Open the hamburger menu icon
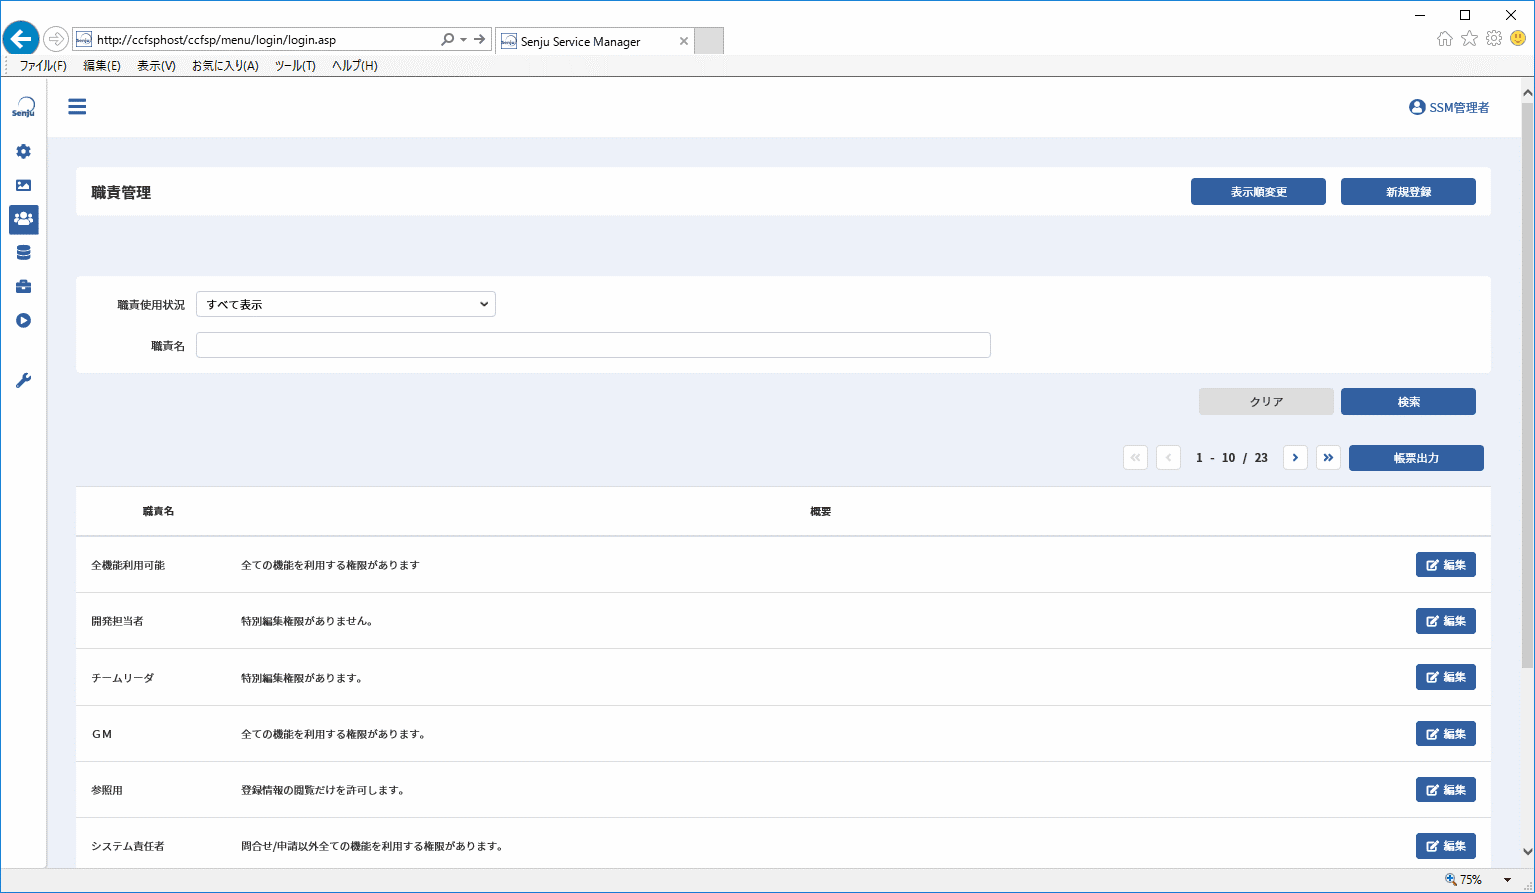 coord(77,107)
